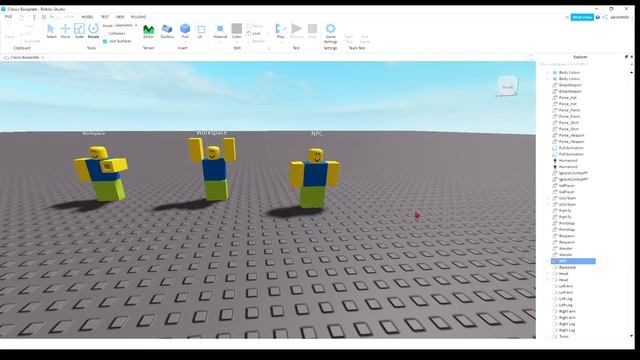Close the Classic Baseplate document tab
Image resolution: width=640 pixels, height=360 pixels.
tap(43, 58)
